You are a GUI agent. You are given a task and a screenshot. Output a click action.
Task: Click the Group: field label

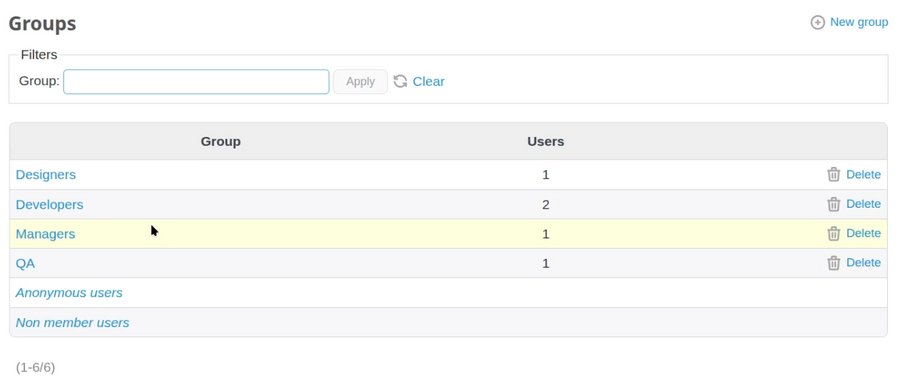39,81
